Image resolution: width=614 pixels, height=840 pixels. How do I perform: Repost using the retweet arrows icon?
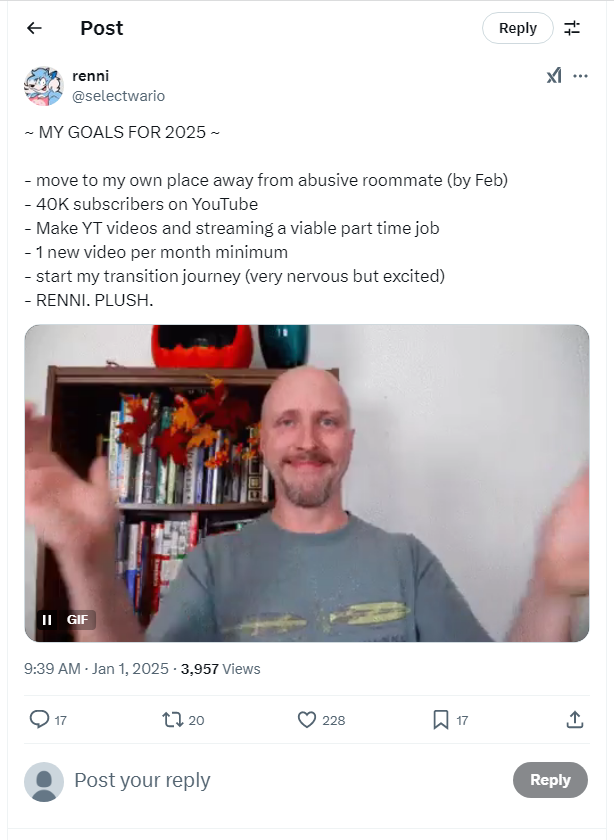[x=173, y=719]
